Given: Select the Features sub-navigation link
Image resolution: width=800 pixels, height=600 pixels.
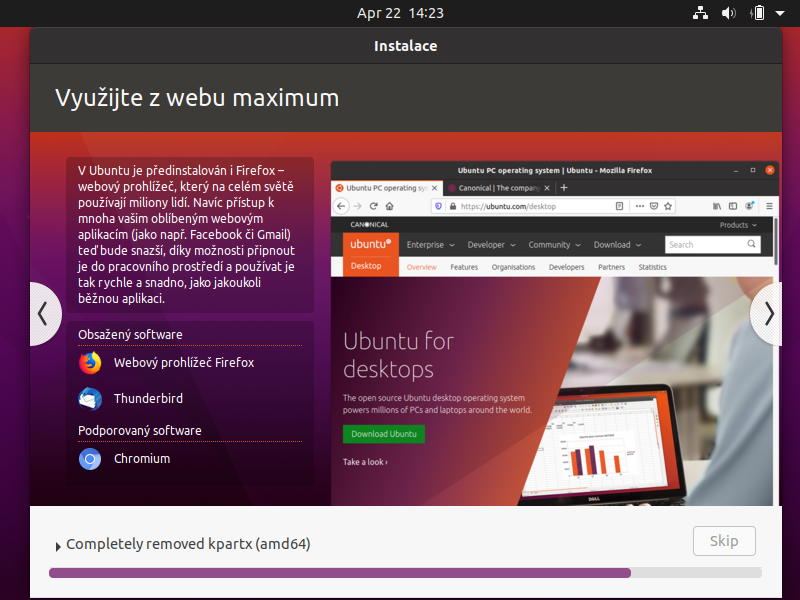Looking at the screenshot, I should pyautogui.click(x=464, y=267).
